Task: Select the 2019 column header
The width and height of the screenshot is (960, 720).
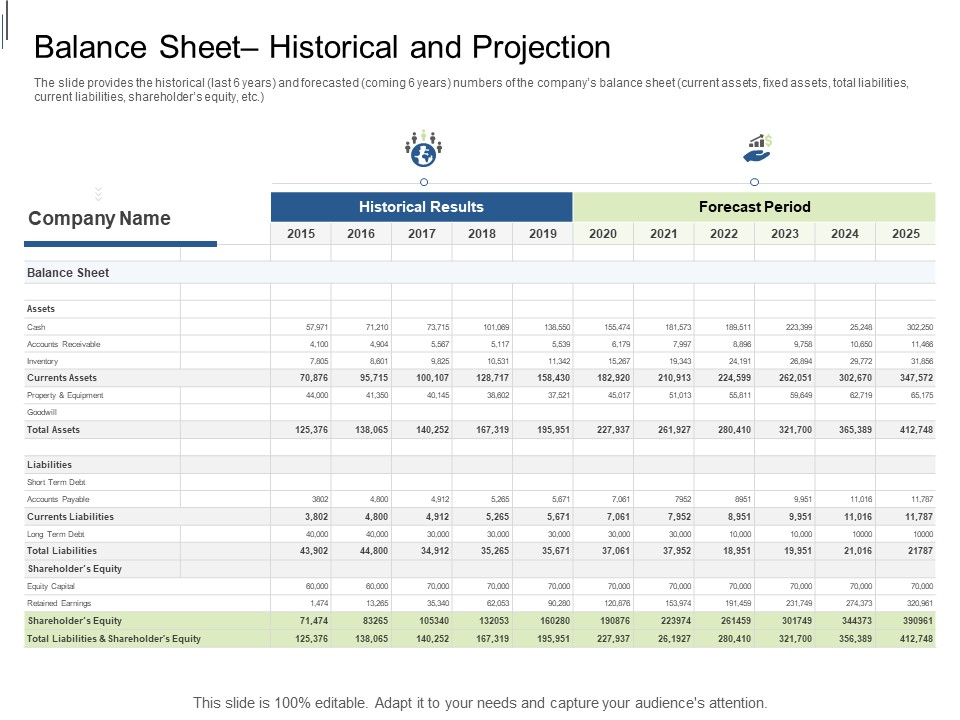Action: click(543, 233)
